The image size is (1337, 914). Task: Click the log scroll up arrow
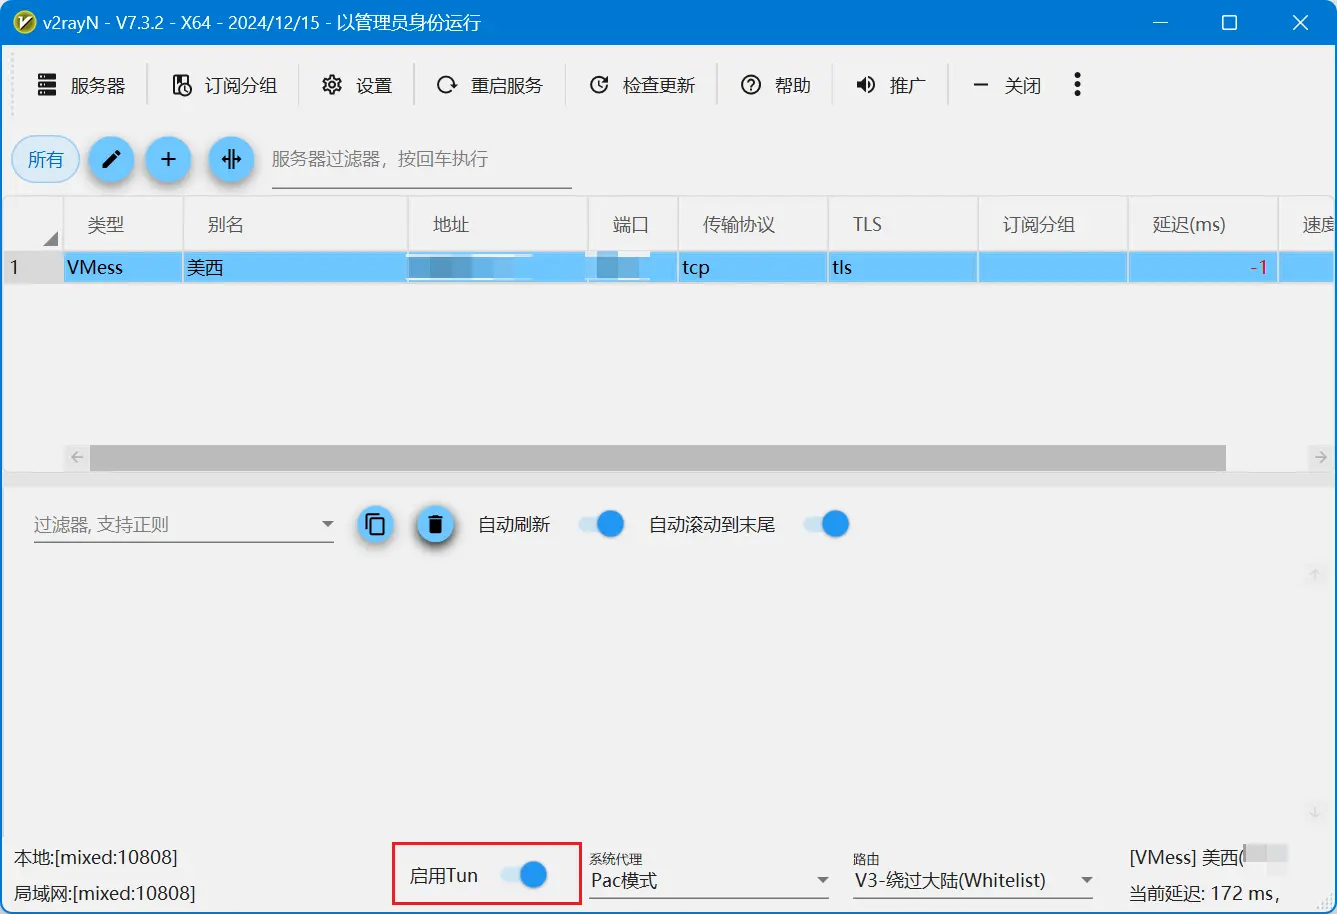tap(1316, 575)
